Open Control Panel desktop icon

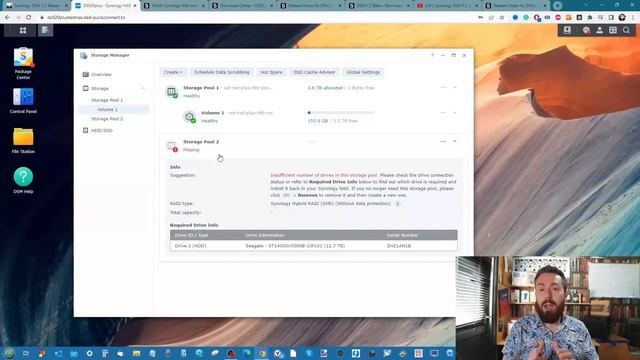pos(23,101)
